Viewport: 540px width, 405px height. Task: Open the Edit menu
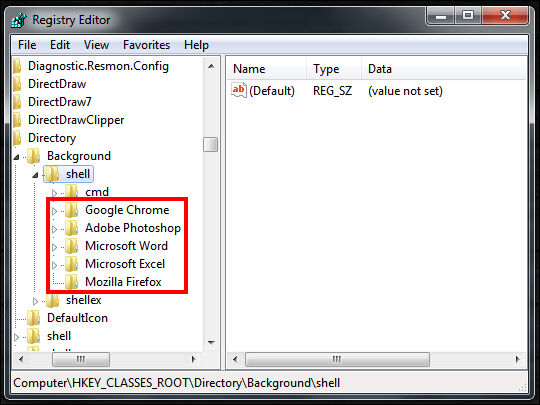60,45
